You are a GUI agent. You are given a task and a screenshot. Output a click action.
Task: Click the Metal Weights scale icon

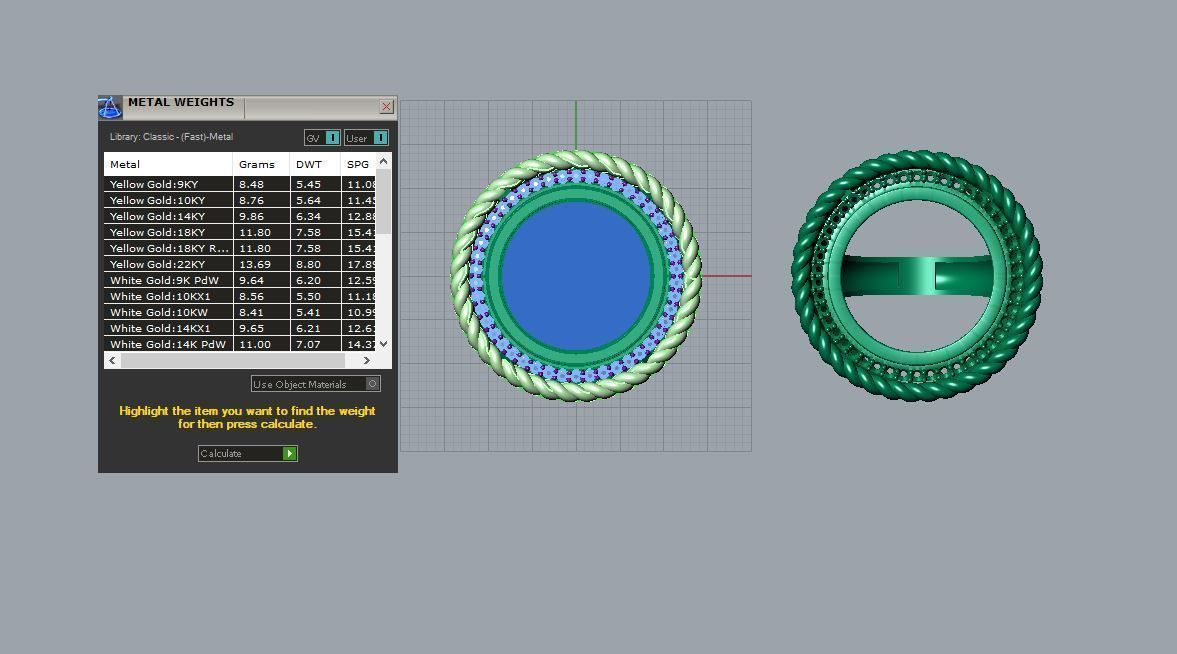[x=110, y=107]
